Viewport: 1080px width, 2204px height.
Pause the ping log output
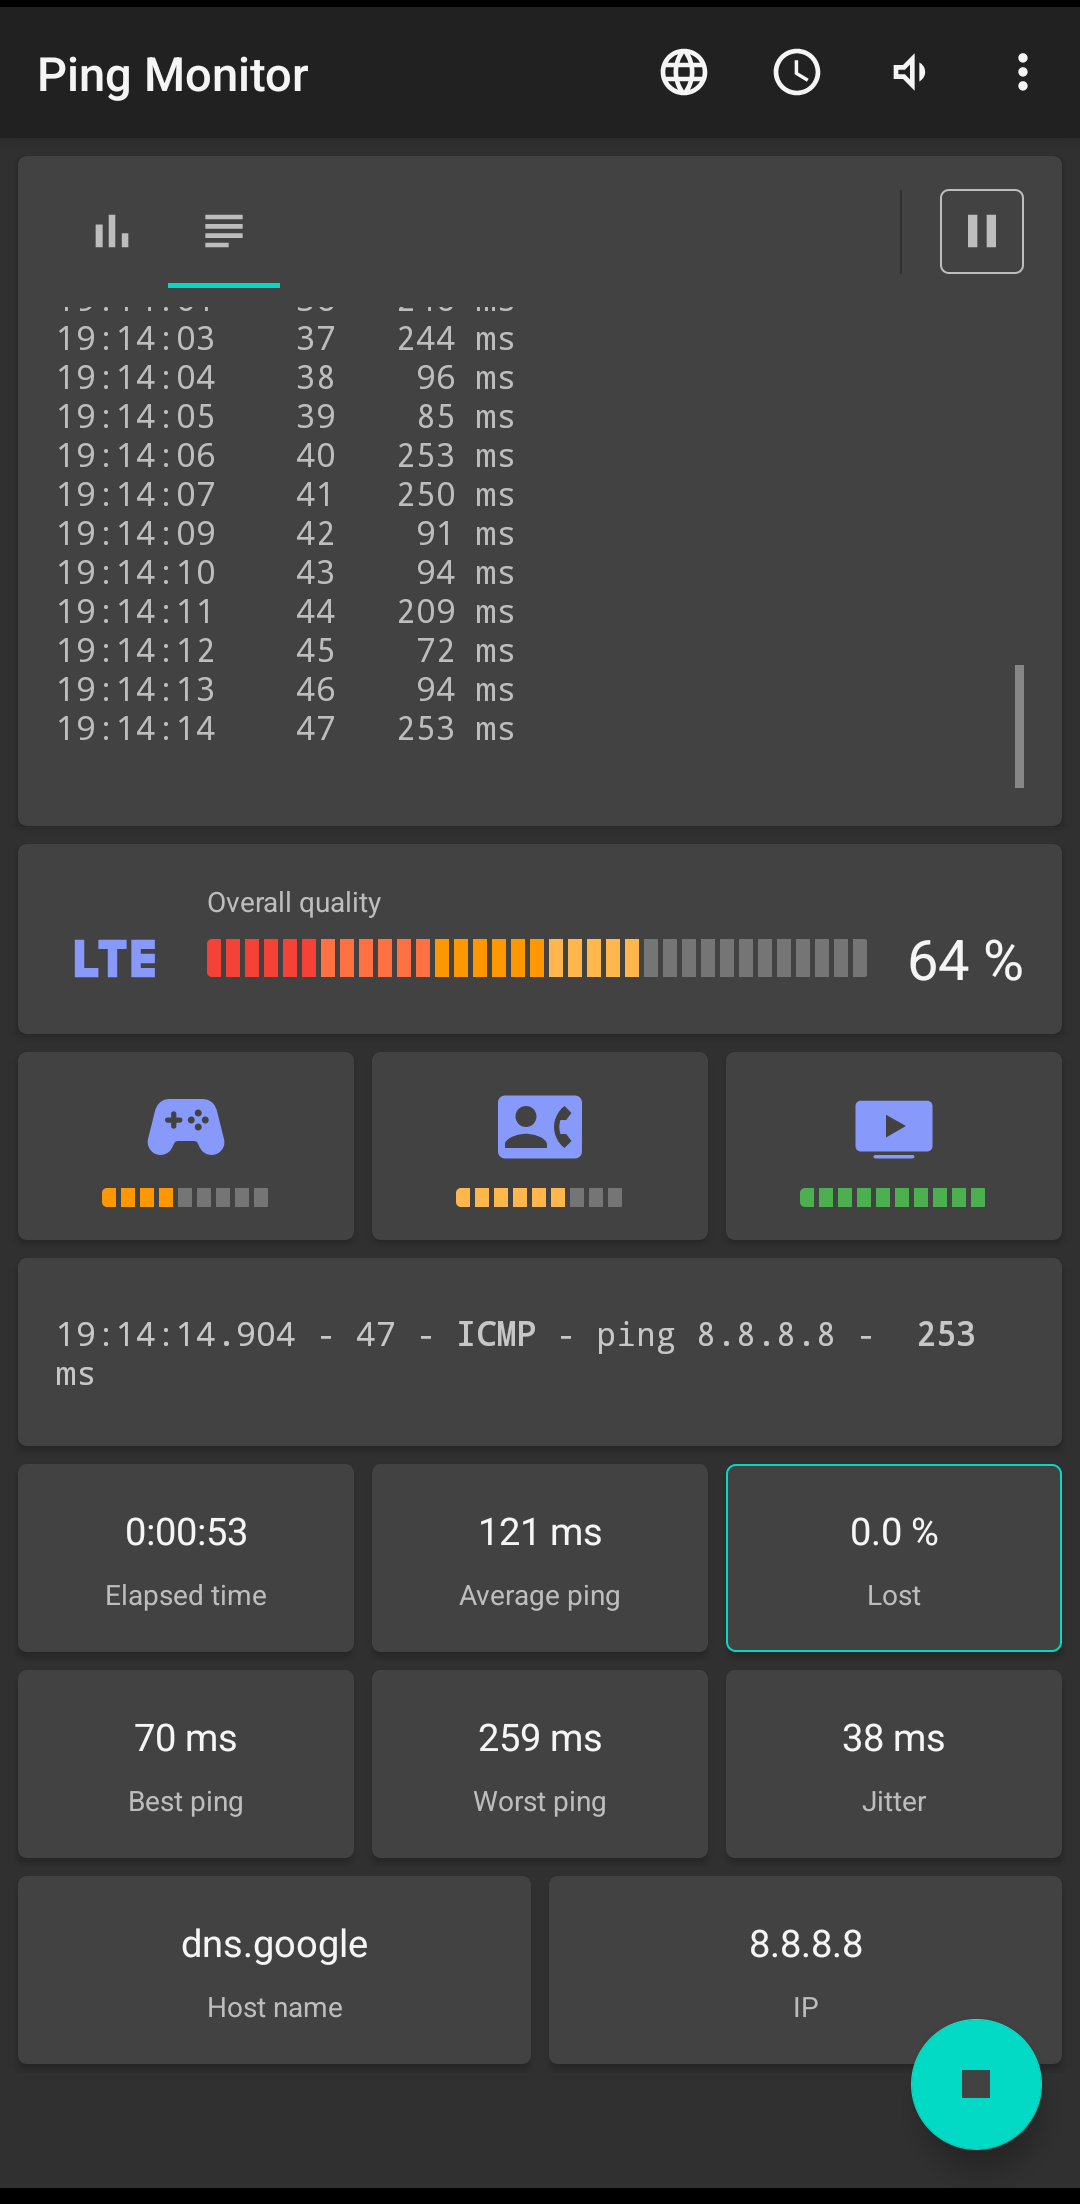982,231
